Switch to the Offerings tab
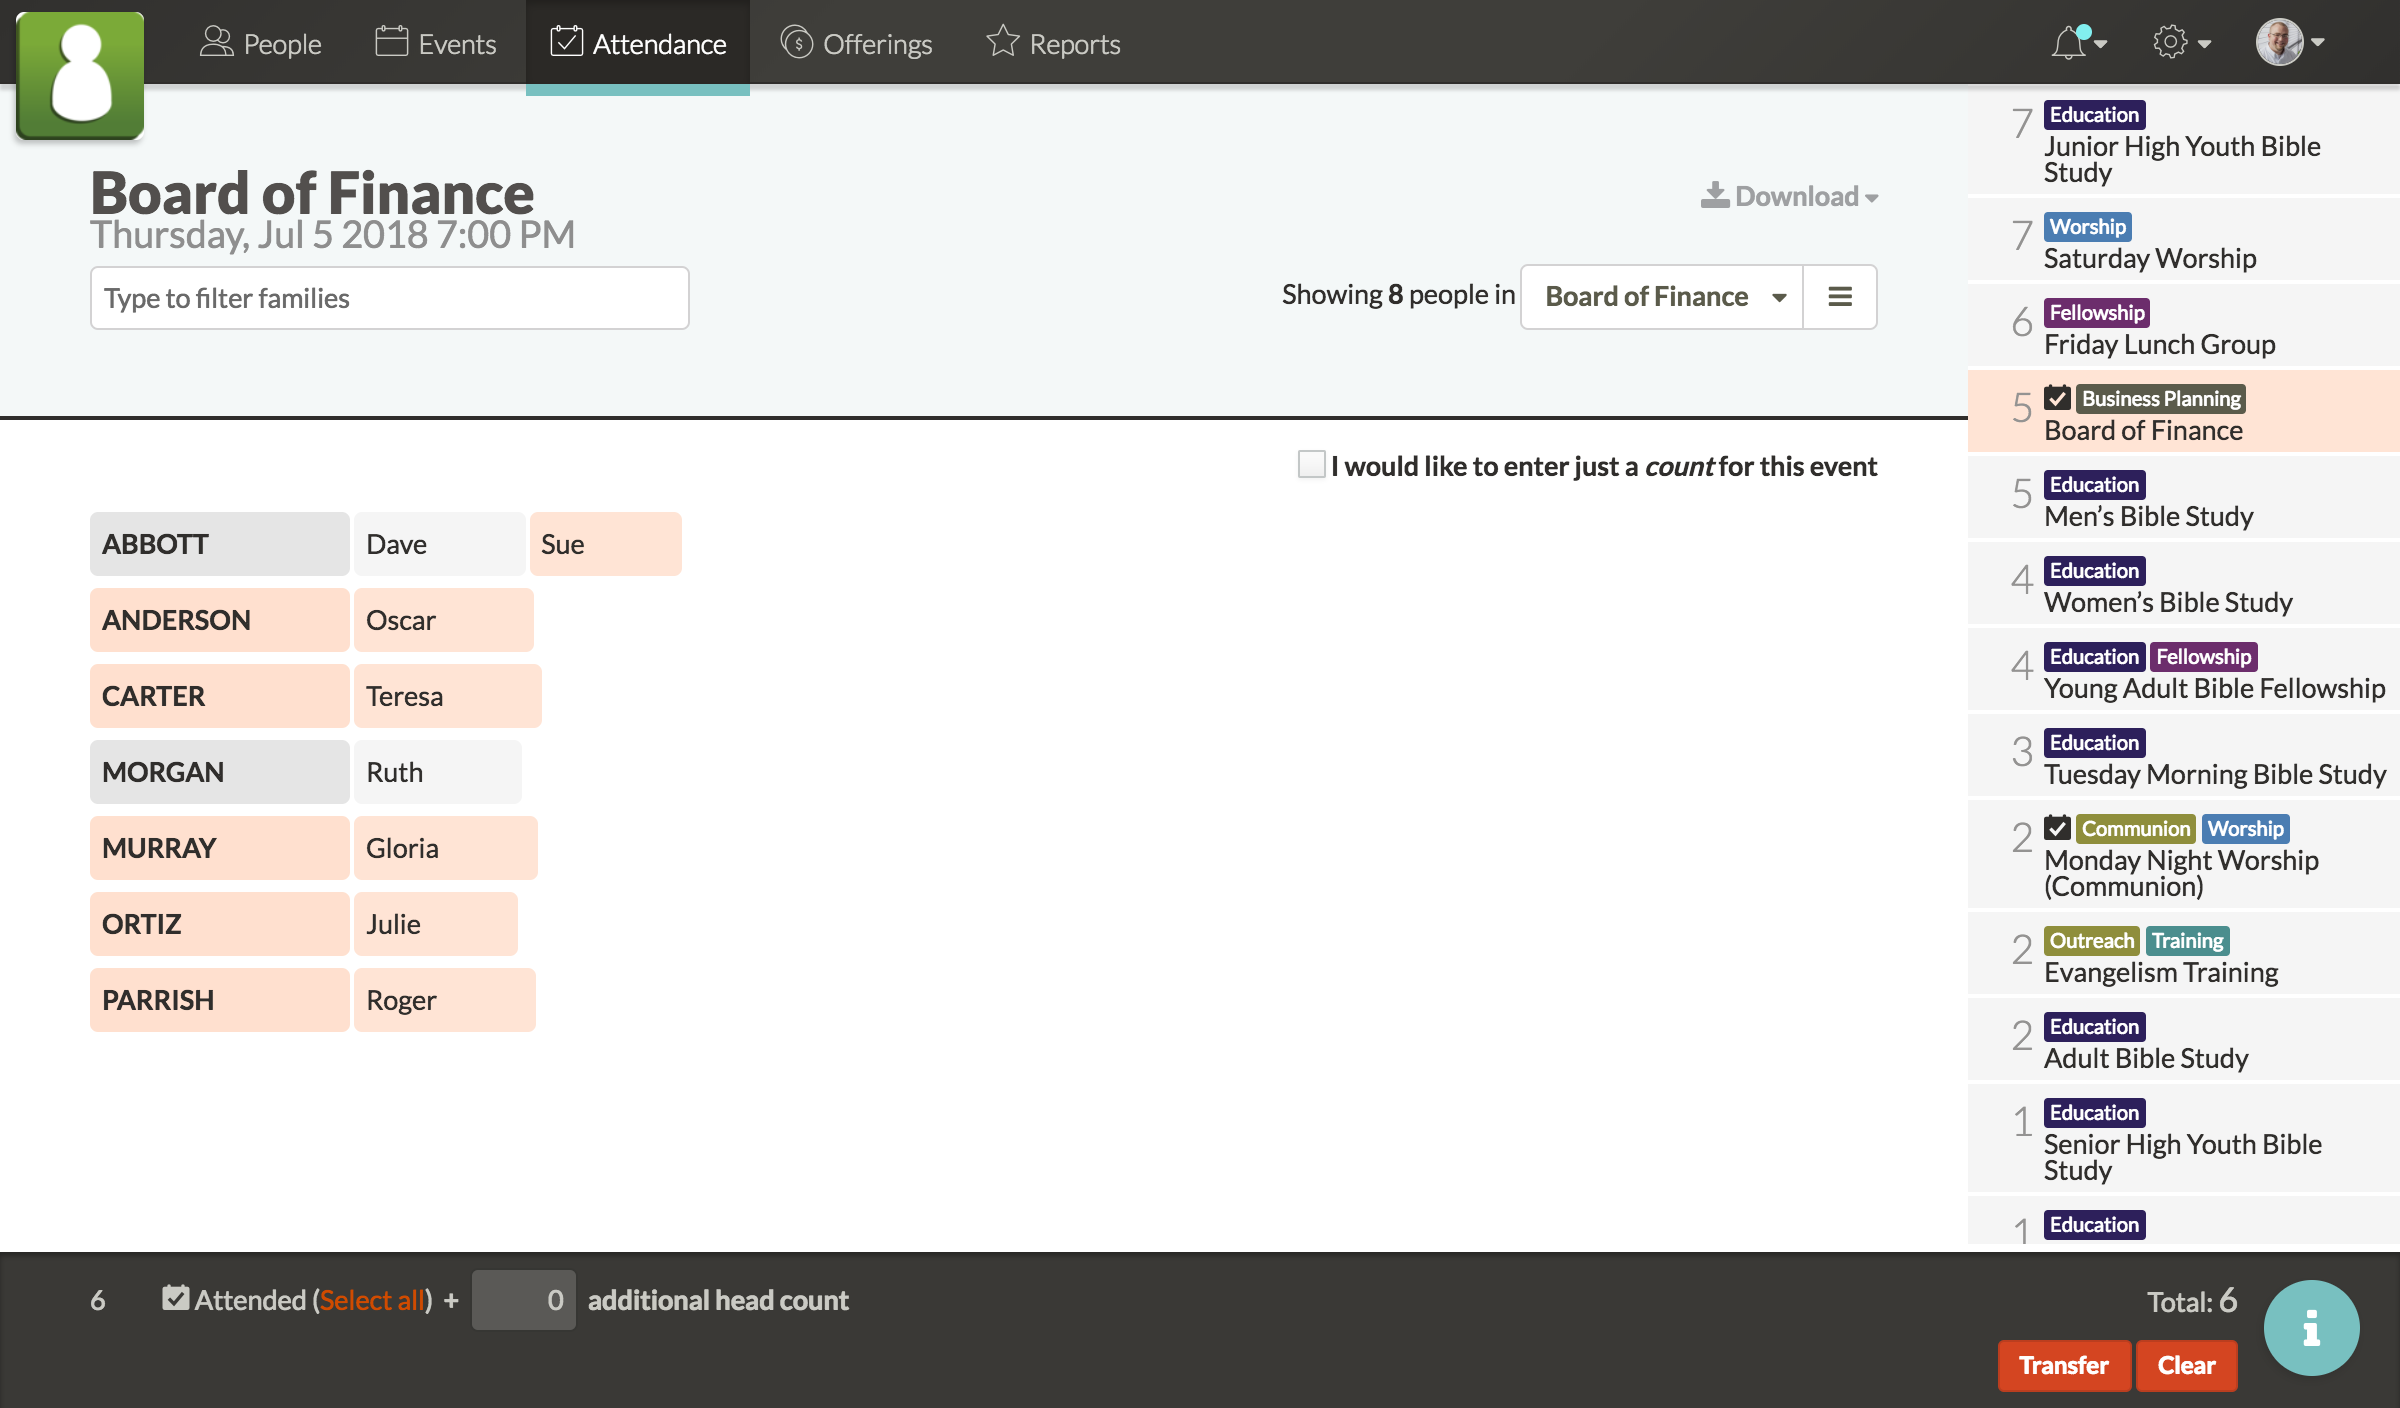Screen dimensions: 2400x1408 856,44
